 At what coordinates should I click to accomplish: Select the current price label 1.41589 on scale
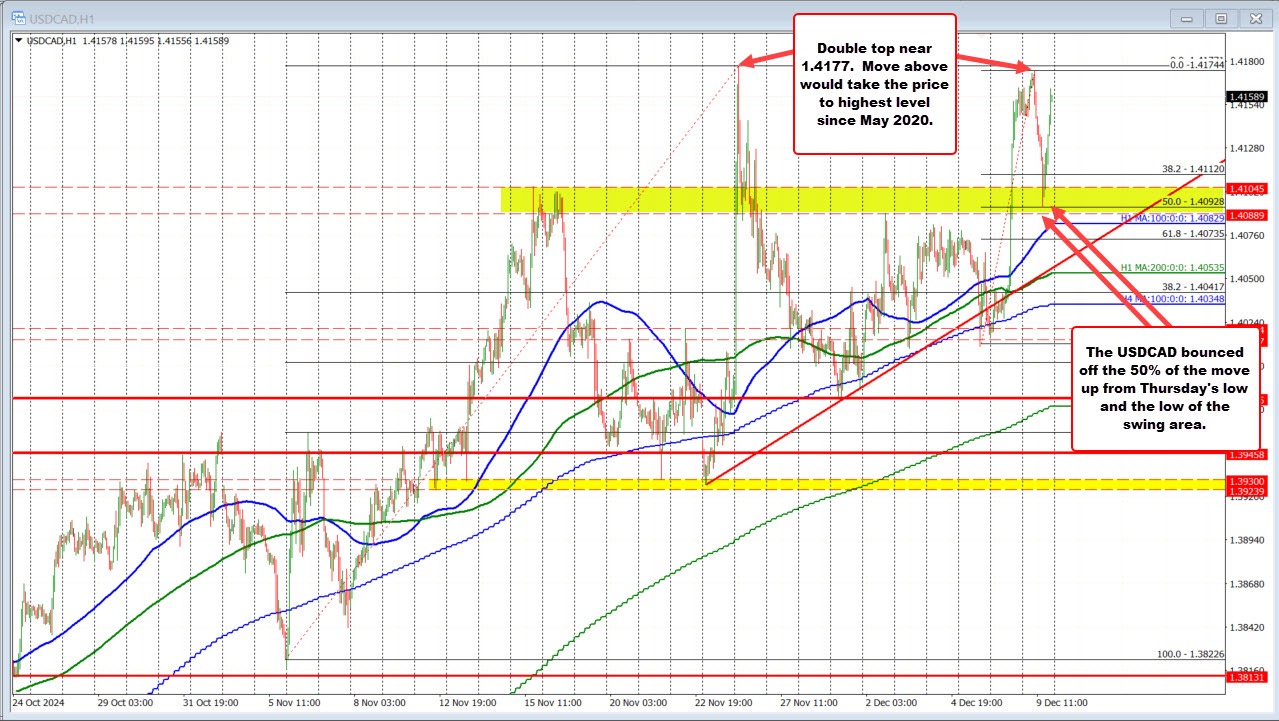pyautogui.click(x=1247, y=96)
